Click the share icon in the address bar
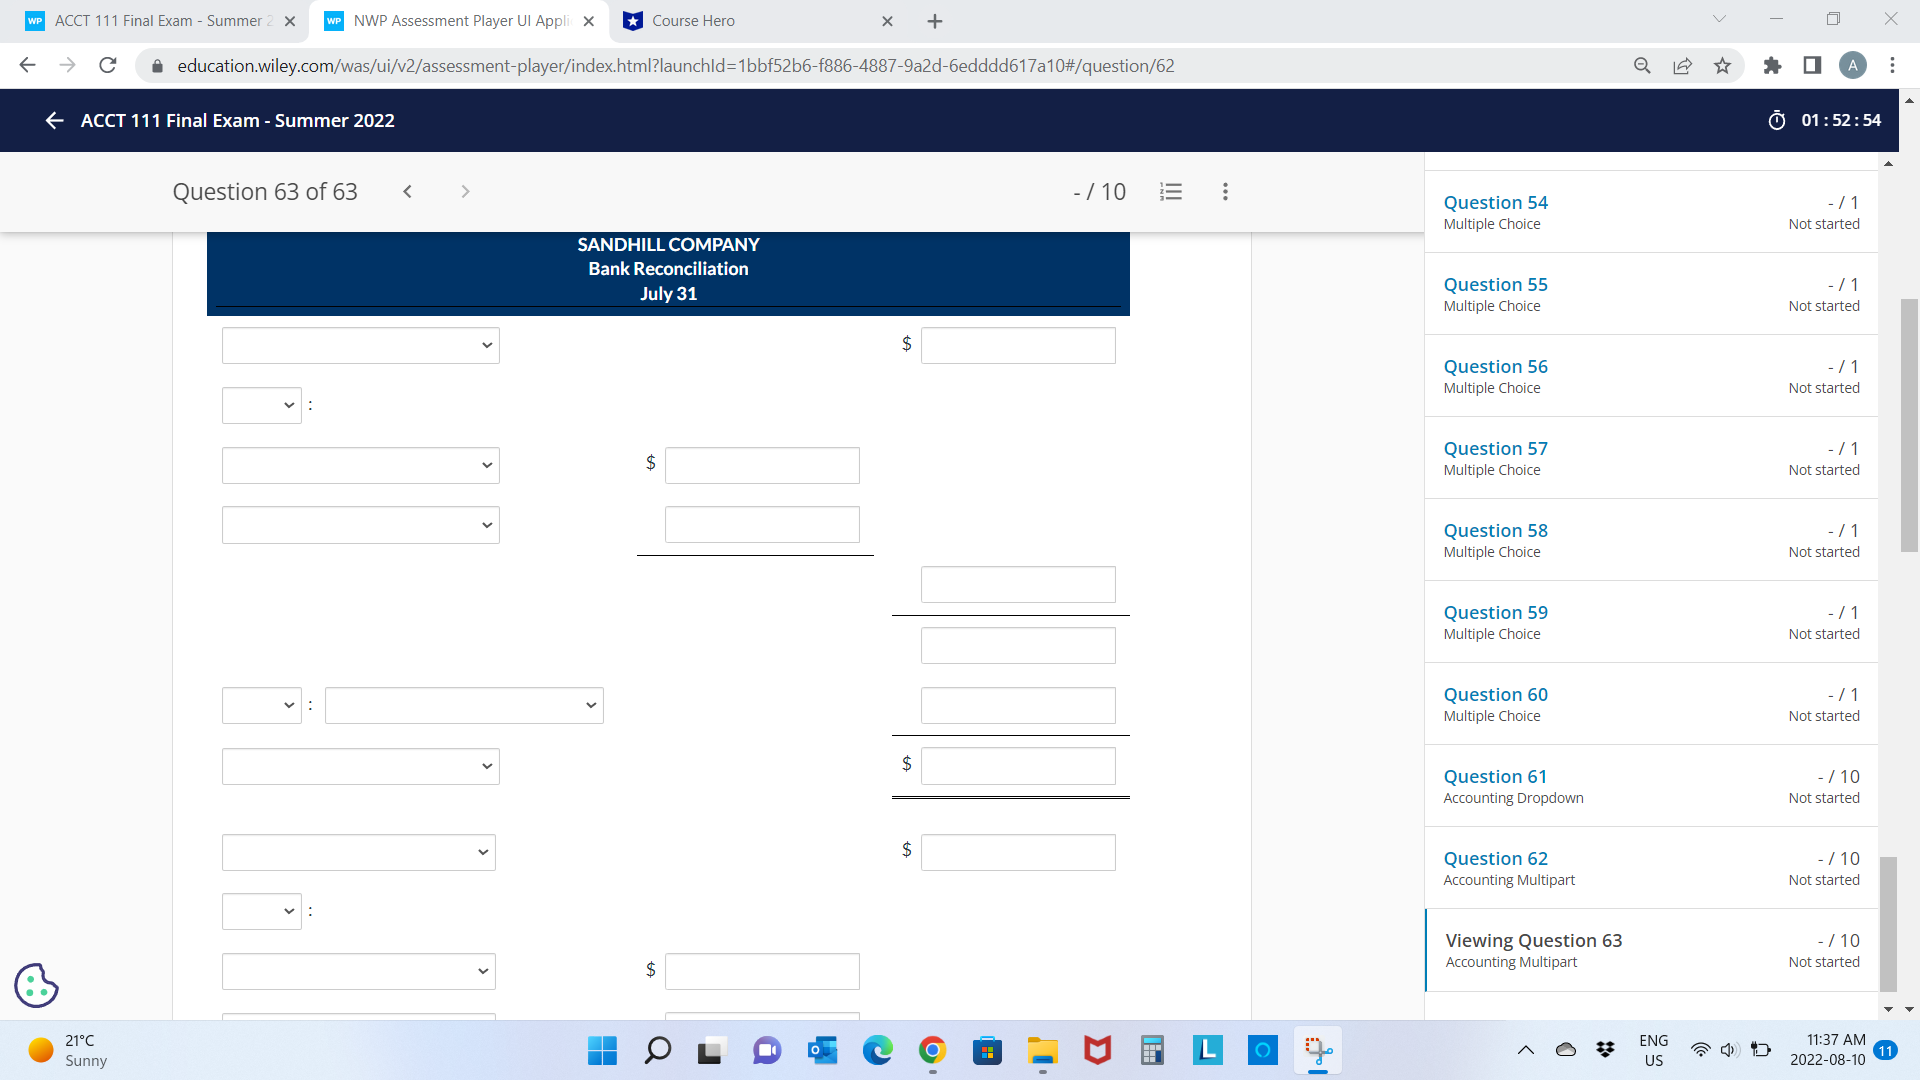 click(1682, 65)
